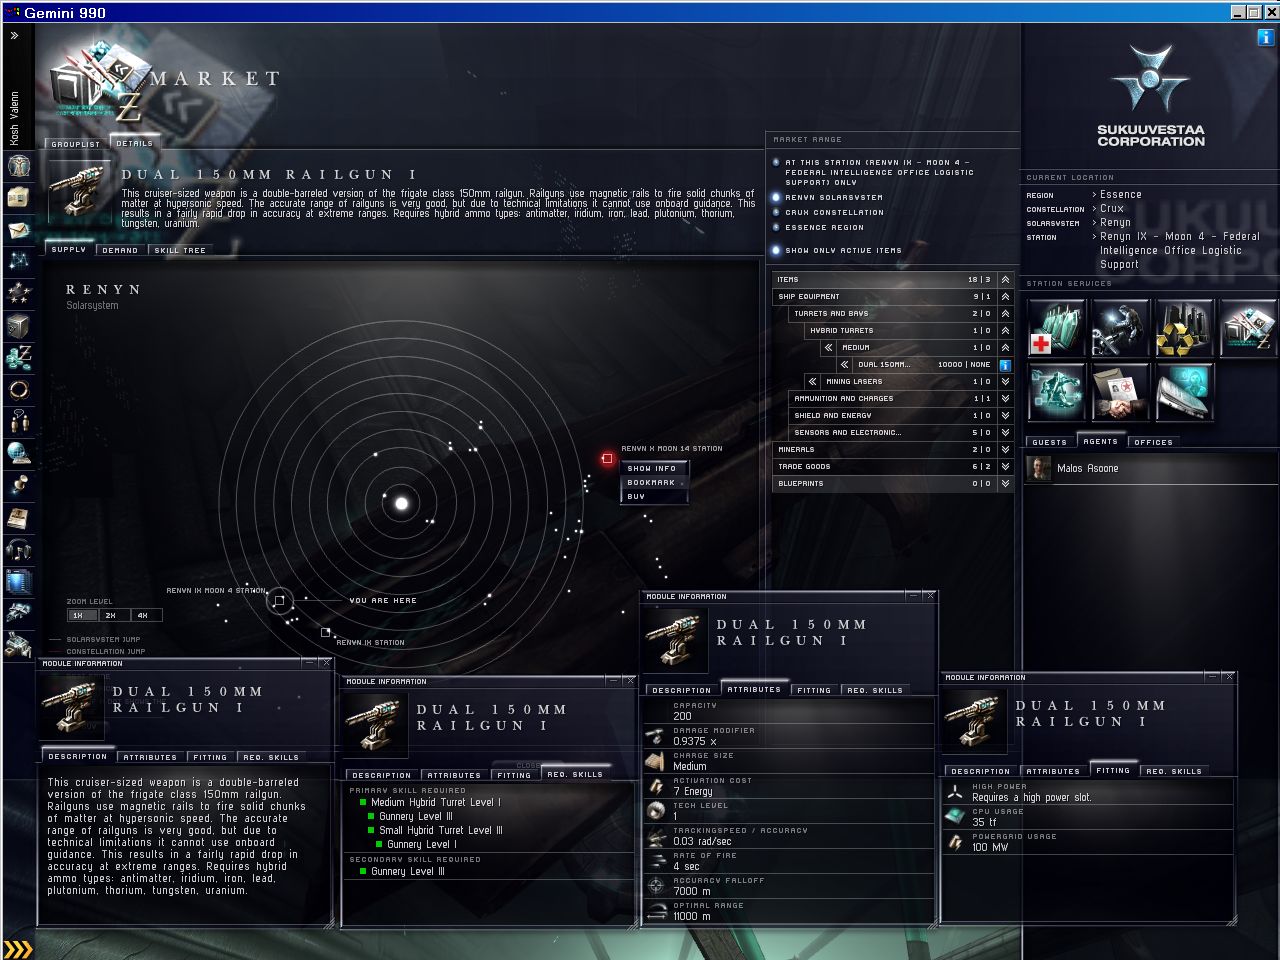Open the globe browser sidebar icon

pyautogui.click(x=18, y=454)
